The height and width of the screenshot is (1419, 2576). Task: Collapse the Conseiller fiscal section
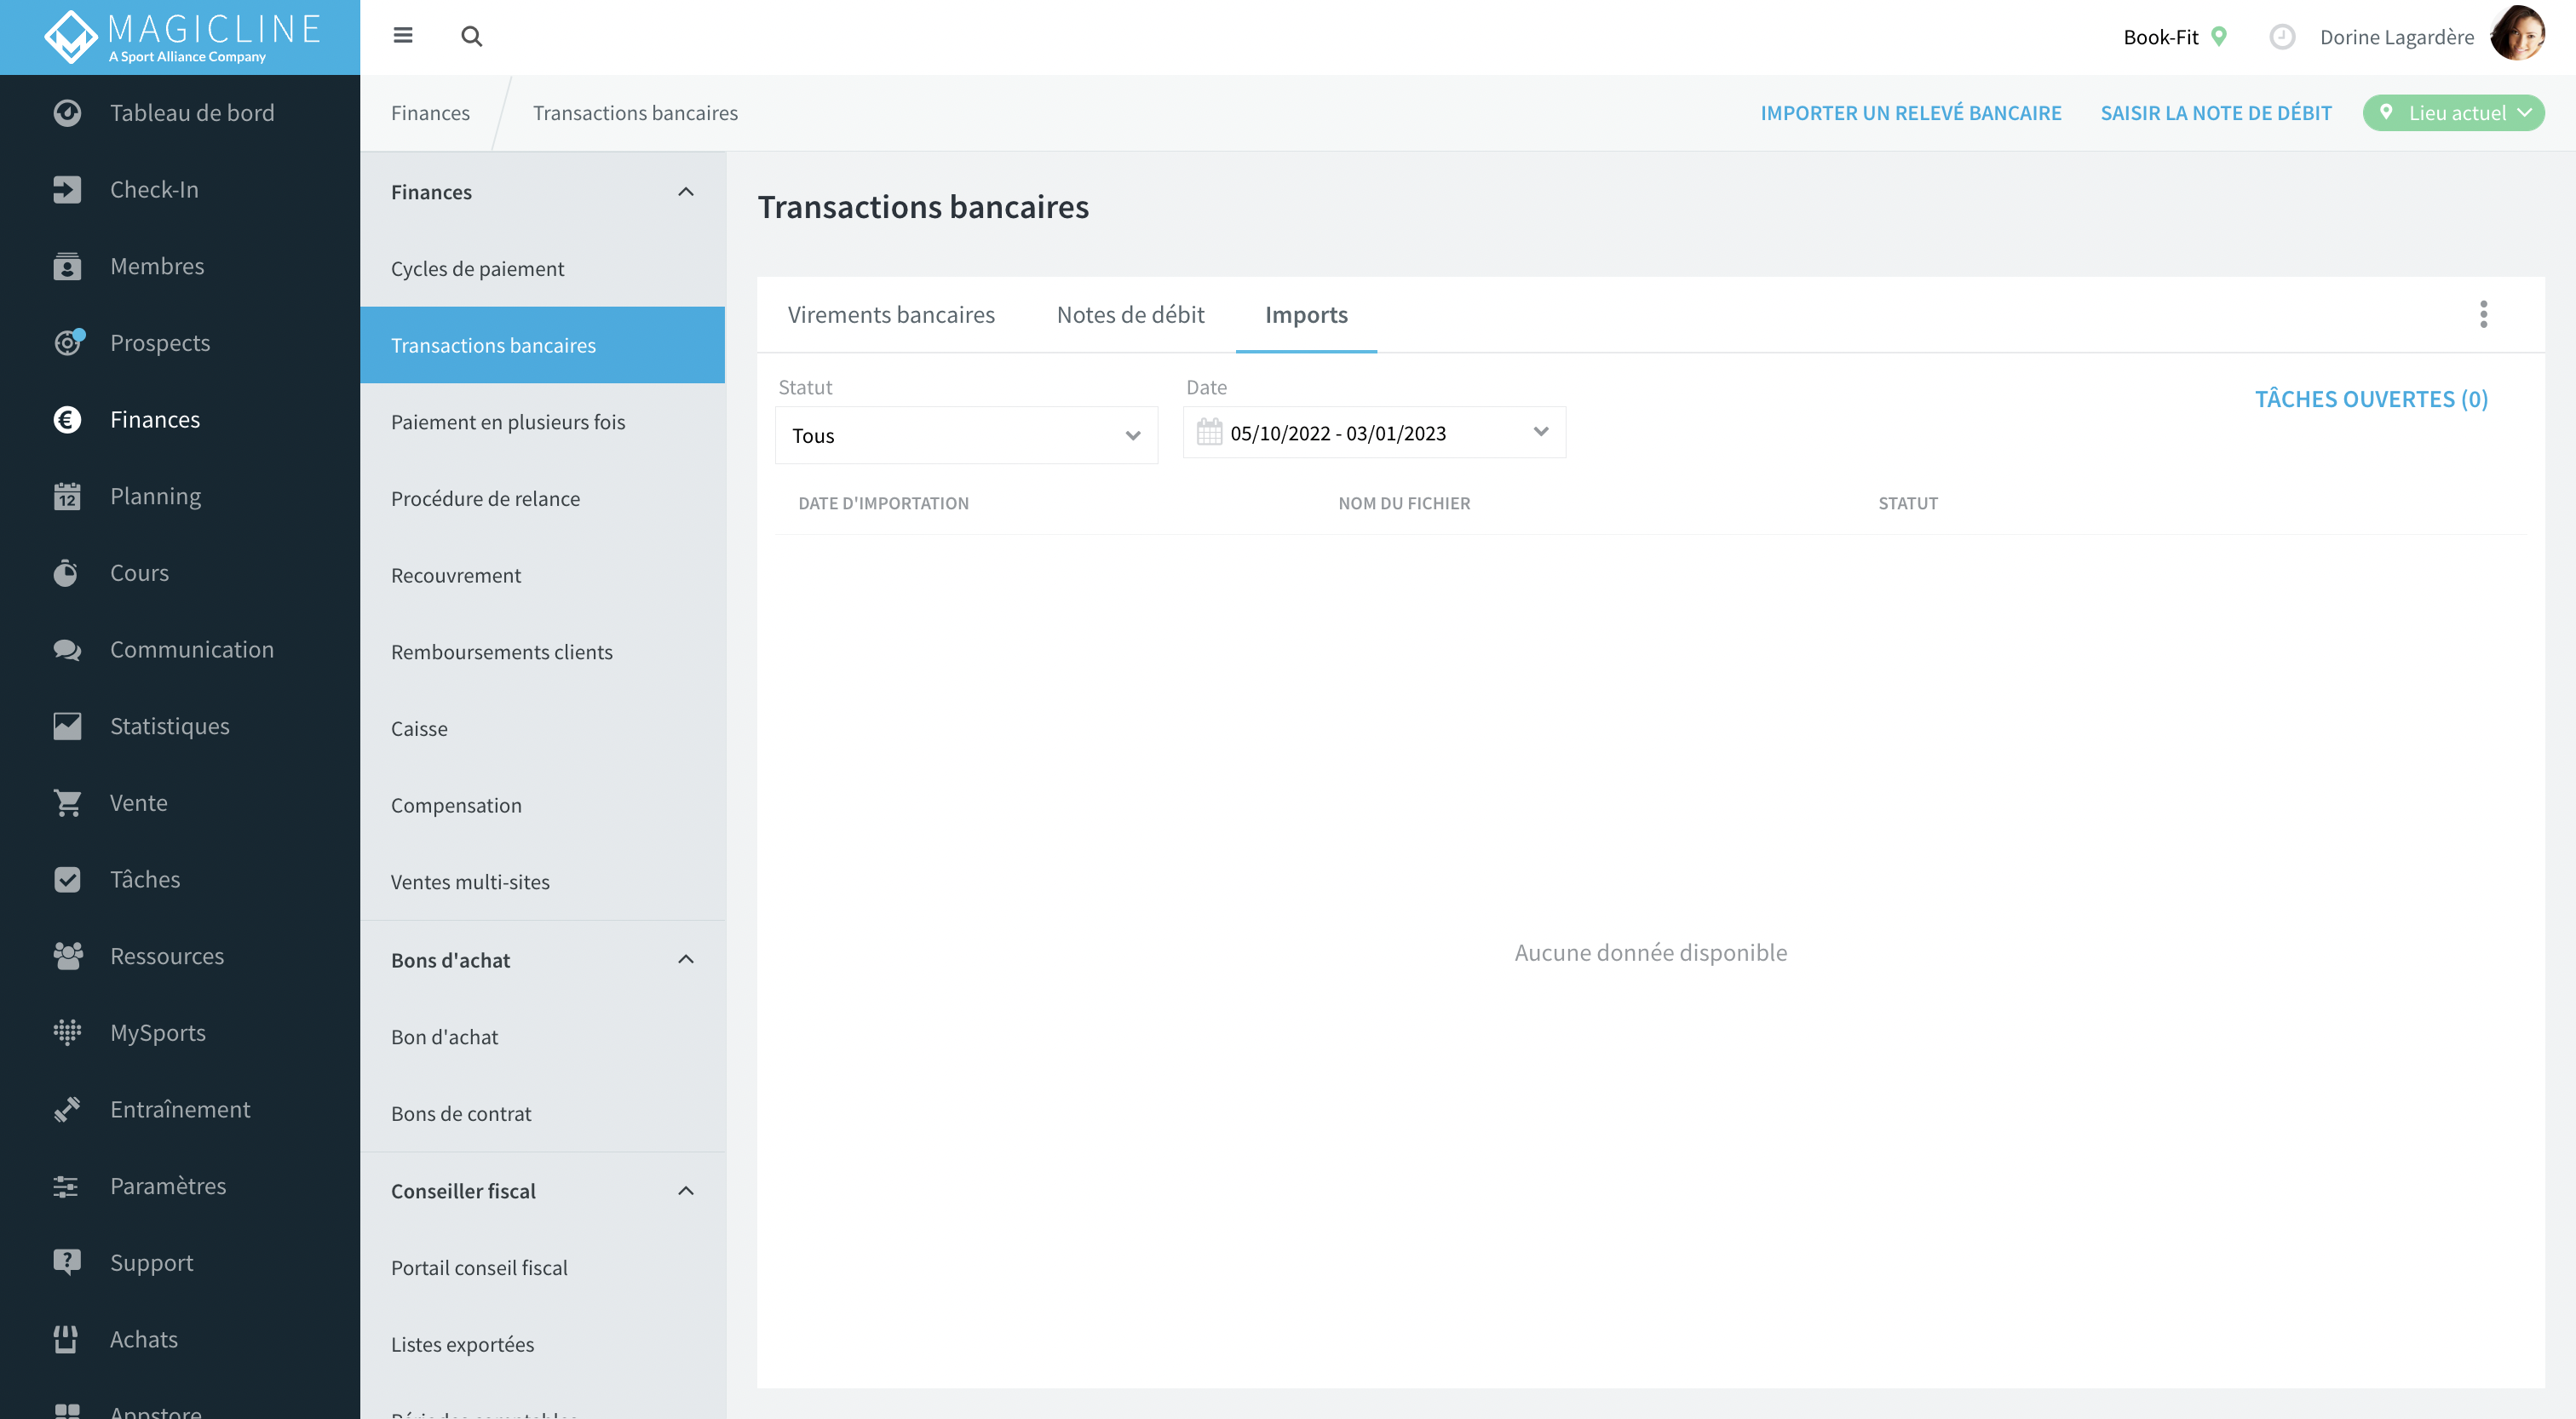(686, 1190)
